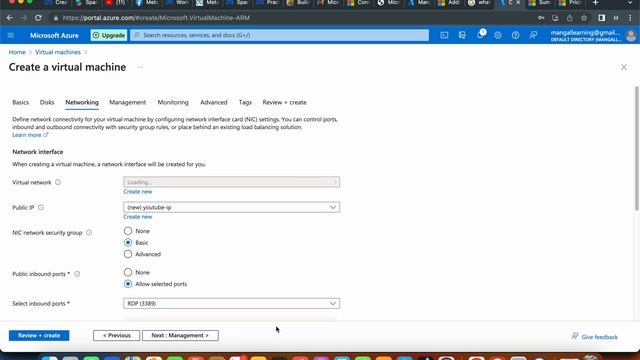Switch to the Review + create tab
640x360 pixels.
(284, 102)
